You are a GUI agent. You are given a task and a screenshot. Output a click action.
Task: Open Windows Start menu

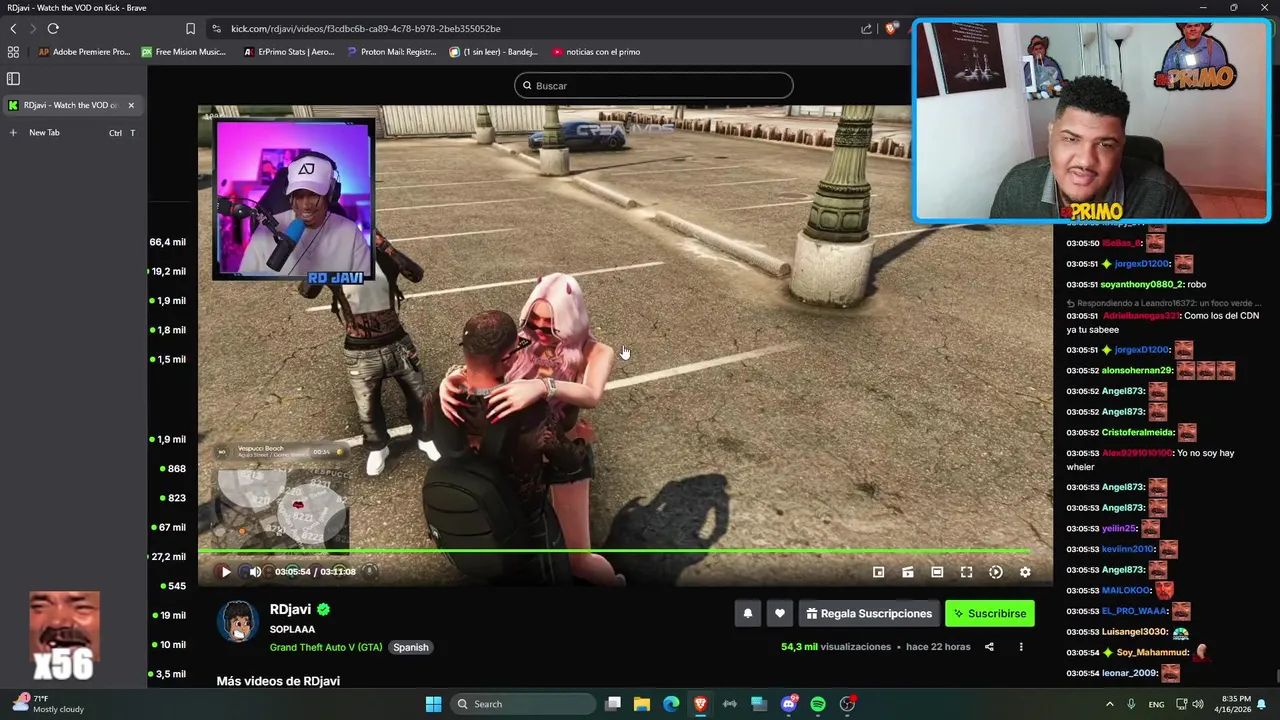coord(433,704)
